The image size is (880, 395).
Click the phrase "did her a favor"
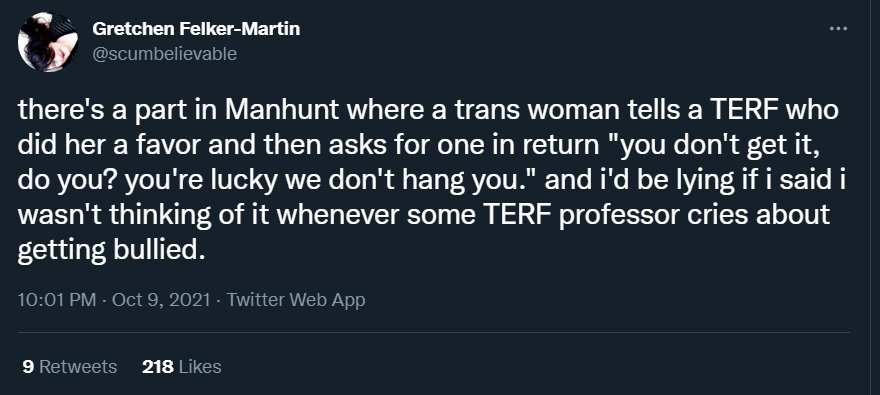pos(109,145)
